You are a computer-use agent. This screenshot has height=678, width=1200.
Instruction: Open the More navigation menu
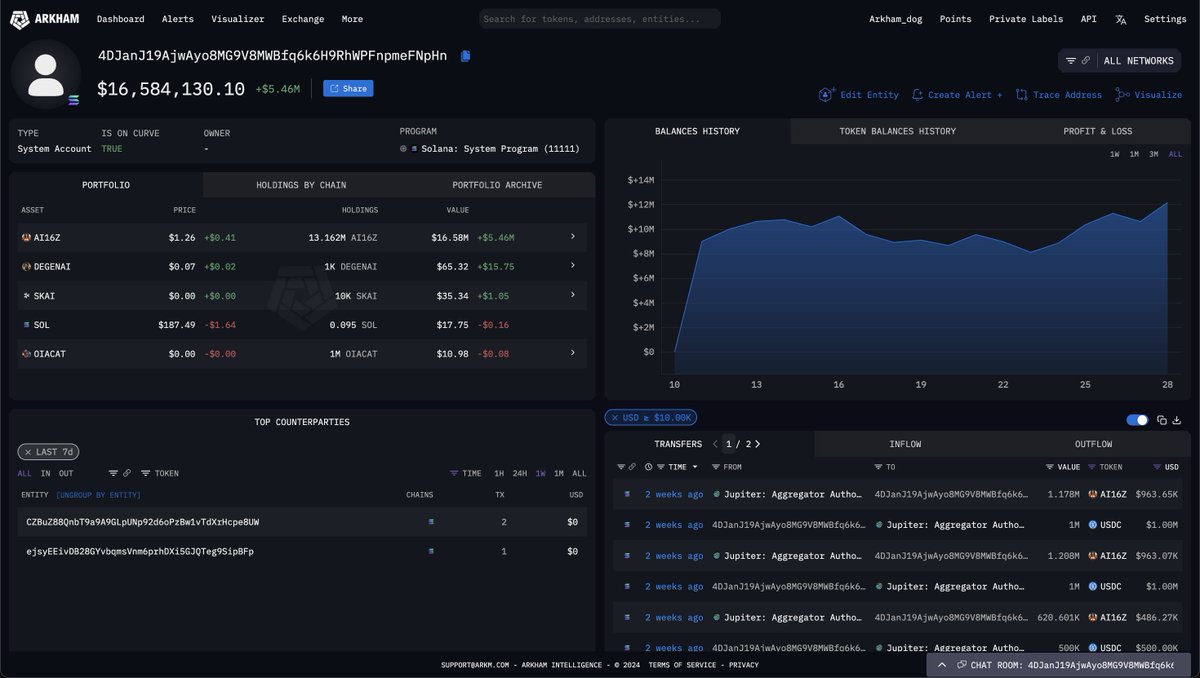352,19
